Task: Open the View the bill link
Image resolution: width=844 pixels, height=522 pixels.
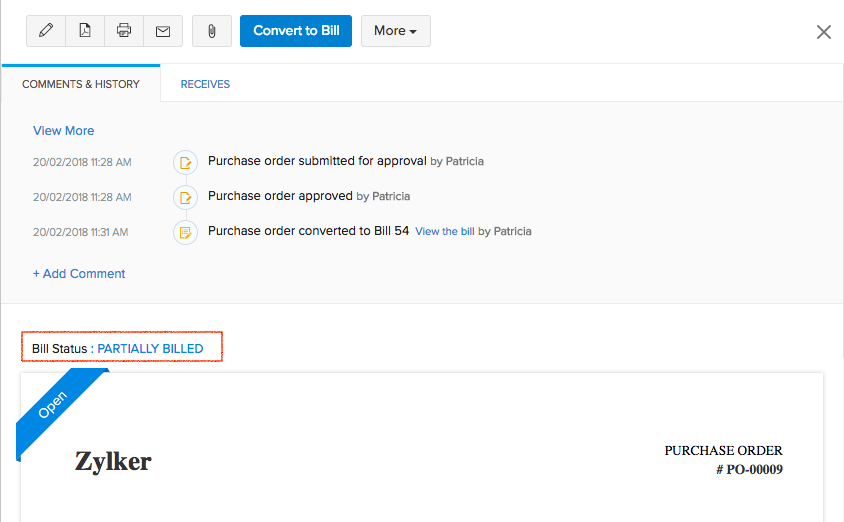Action: click(x=444, y=232)
